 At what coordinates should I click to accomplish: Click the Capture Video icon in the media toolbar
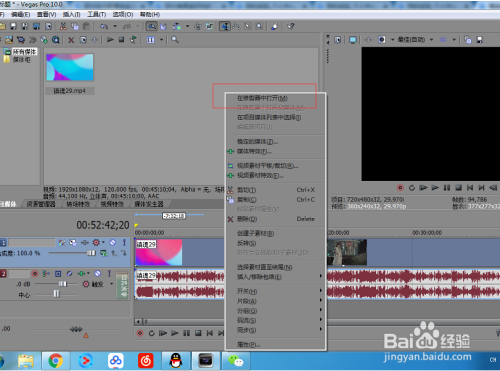pos(21,40)
